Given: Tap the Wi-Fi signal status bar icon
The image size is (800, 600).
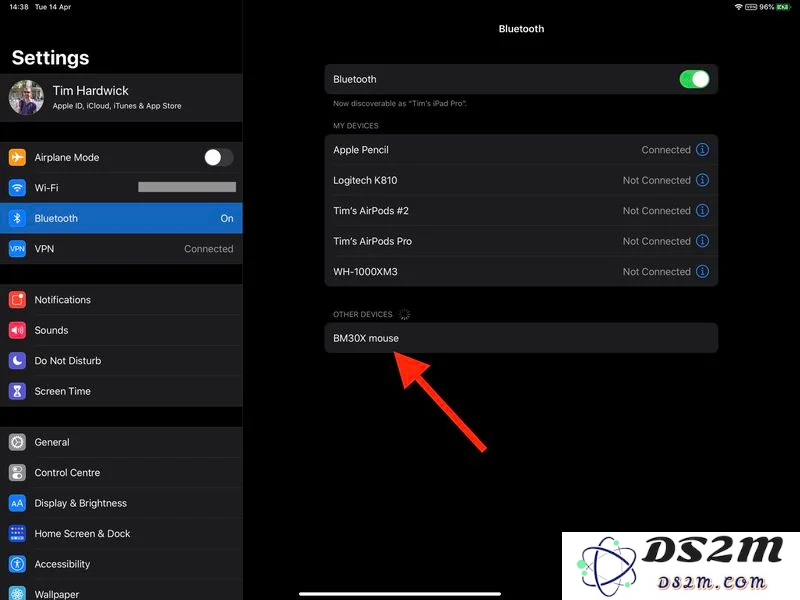Looking at the screenshot, I should 738,7.
